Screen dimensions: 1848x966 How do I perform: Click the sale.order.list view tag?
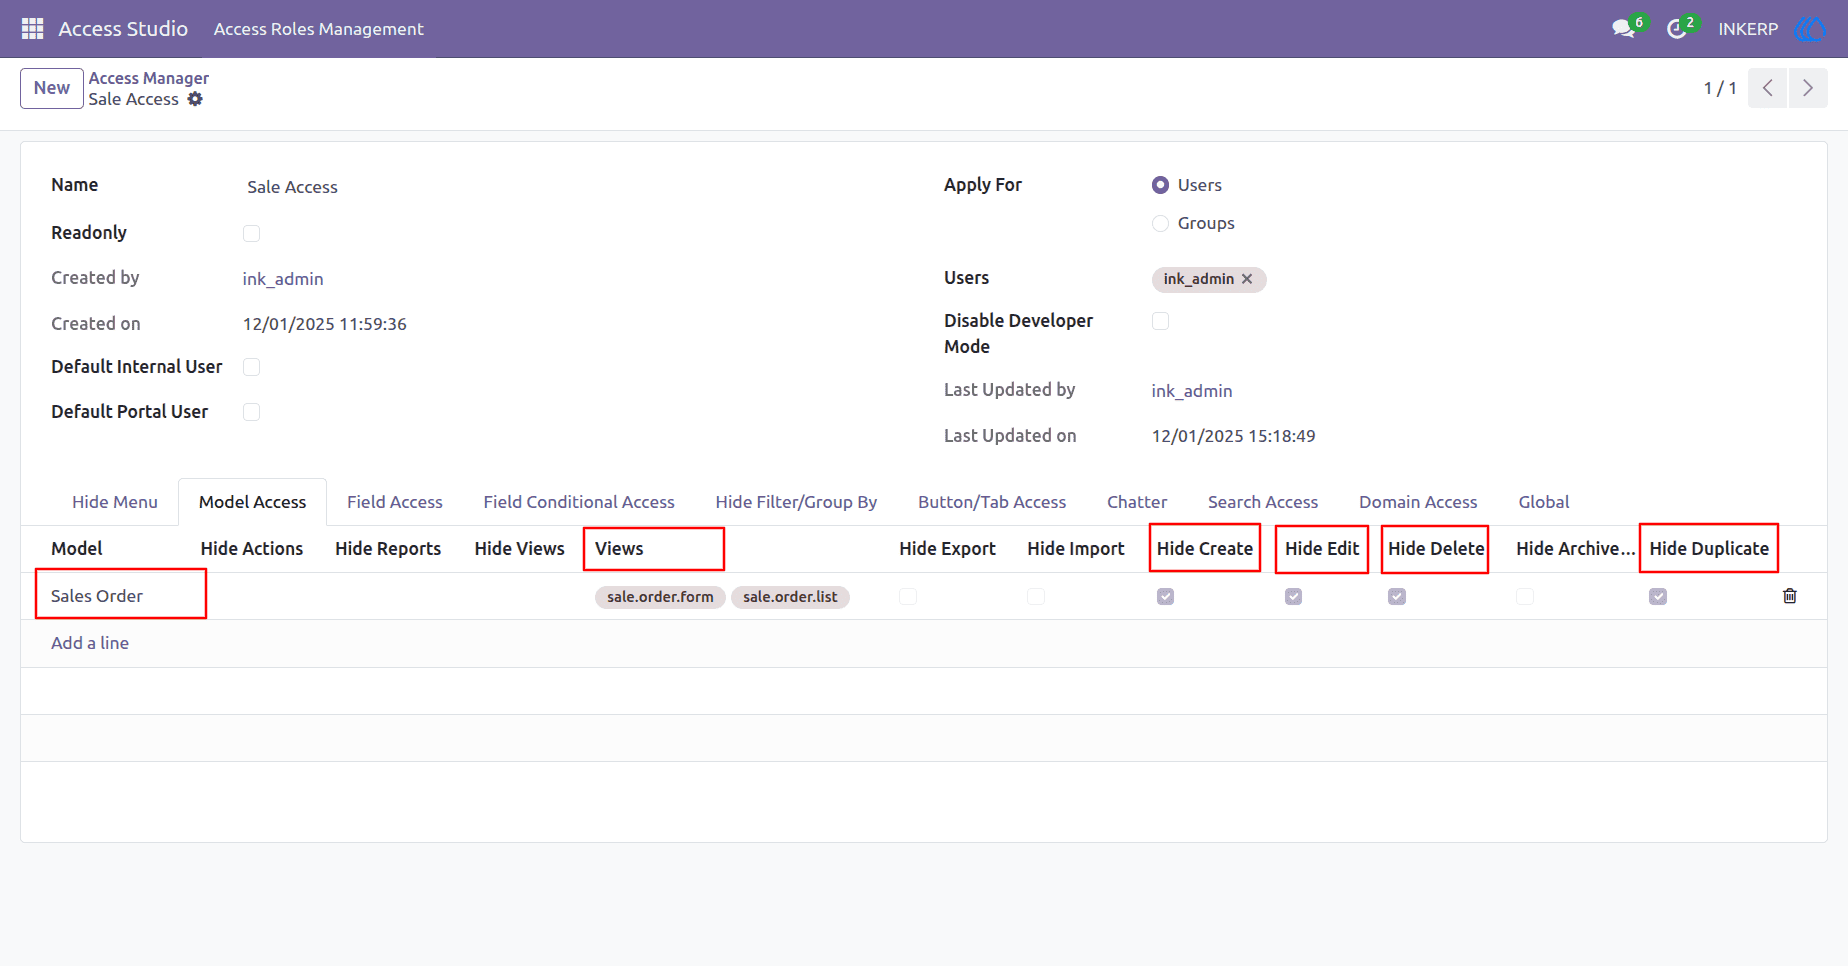click(790, 597)
